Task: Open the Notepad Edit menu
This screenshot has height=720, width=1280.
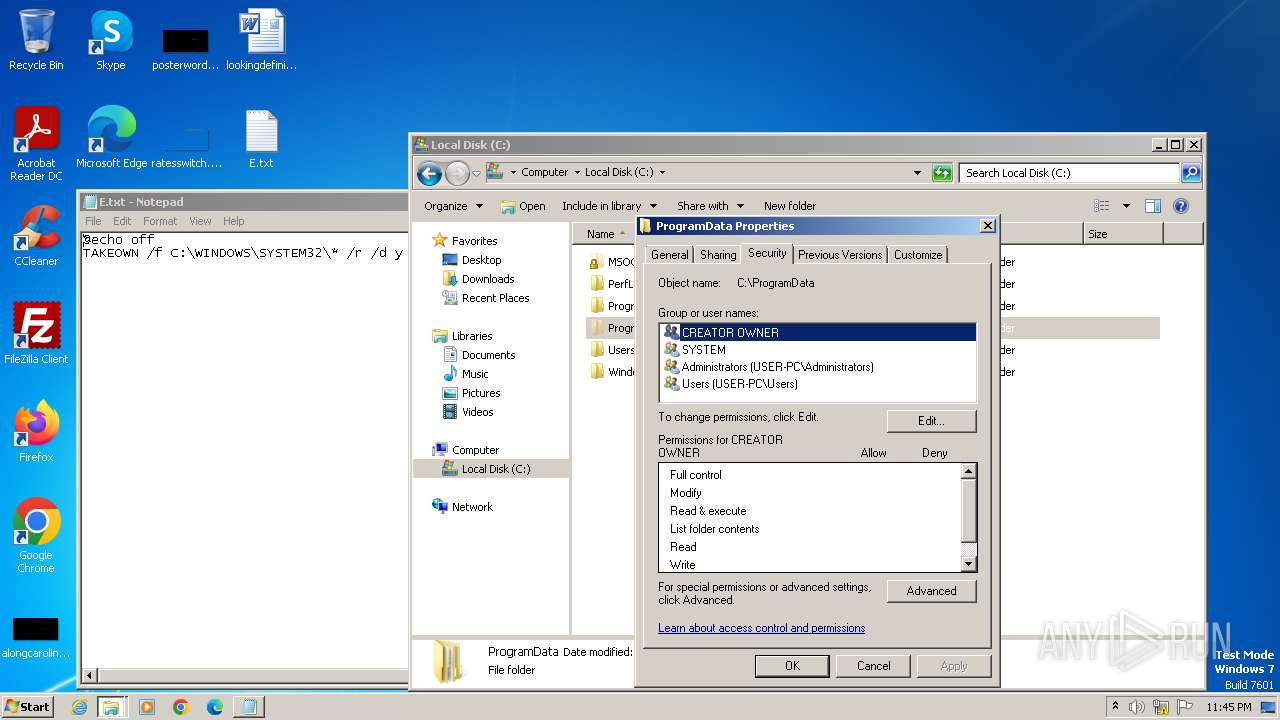Action: [122, 221]
